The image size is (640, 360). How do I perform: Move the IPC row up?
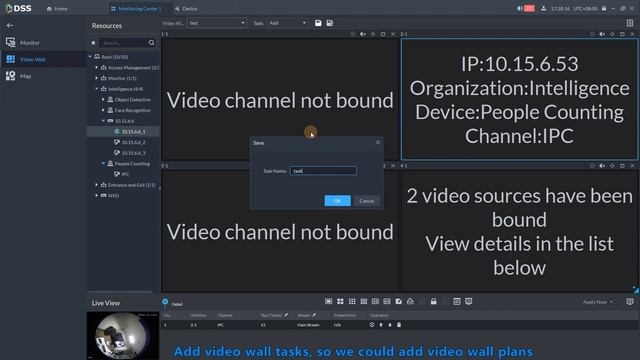coord(381,325)
